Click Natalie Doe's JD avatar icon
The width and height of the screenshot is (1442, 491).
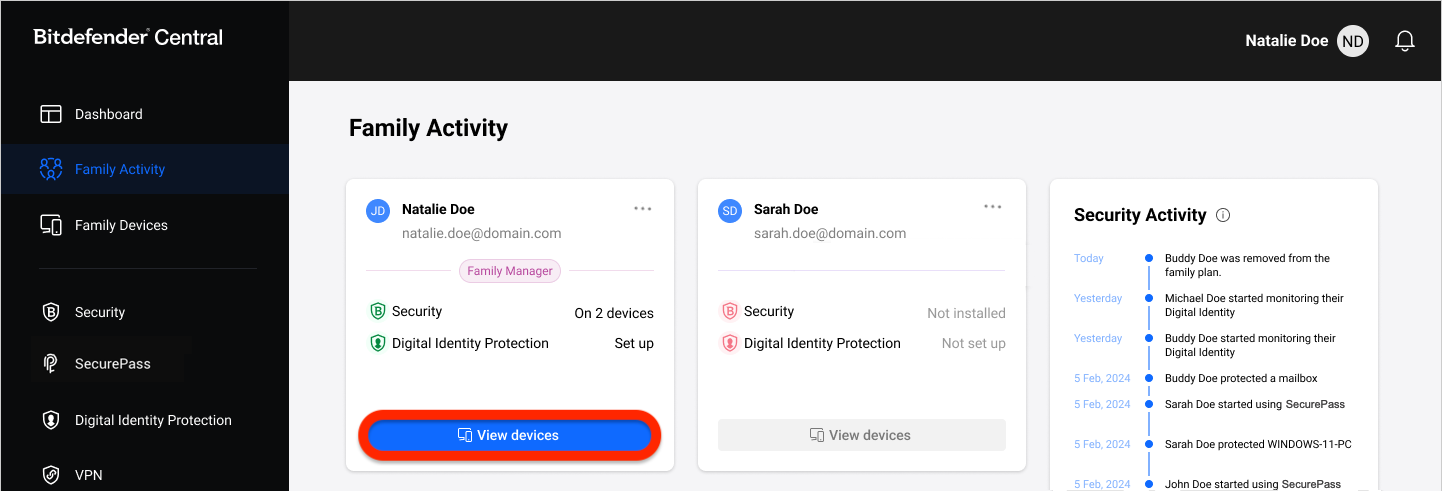click(378, 210)
